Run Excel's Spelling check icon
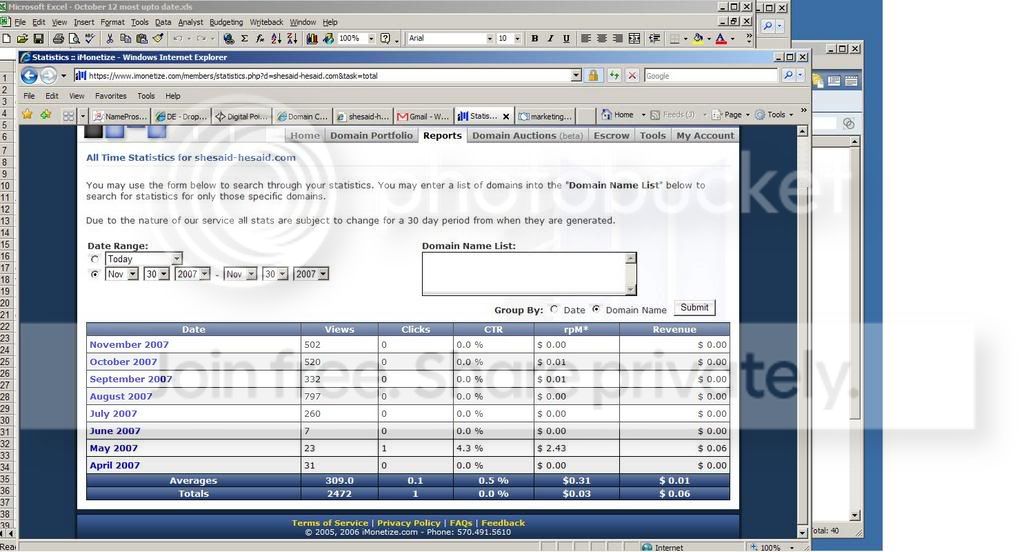Image resolution: width=1024 pixels, height=552 pixels. coord(90,39)
